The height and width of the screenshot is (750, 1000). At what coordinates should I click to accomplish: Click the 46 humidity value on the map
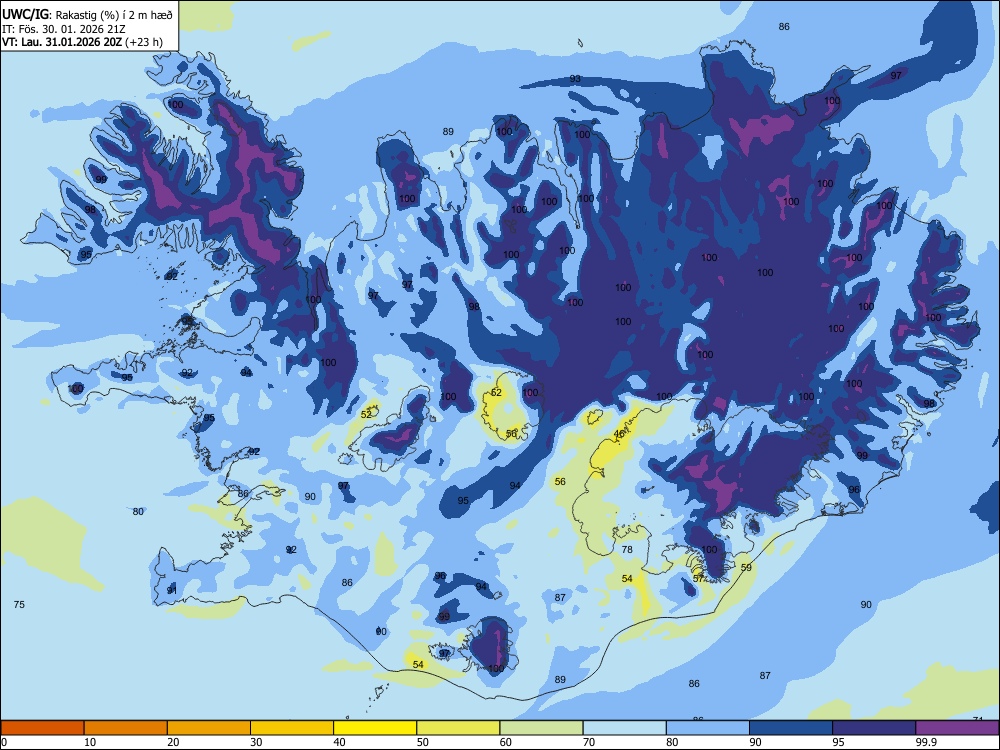point(619,434)
